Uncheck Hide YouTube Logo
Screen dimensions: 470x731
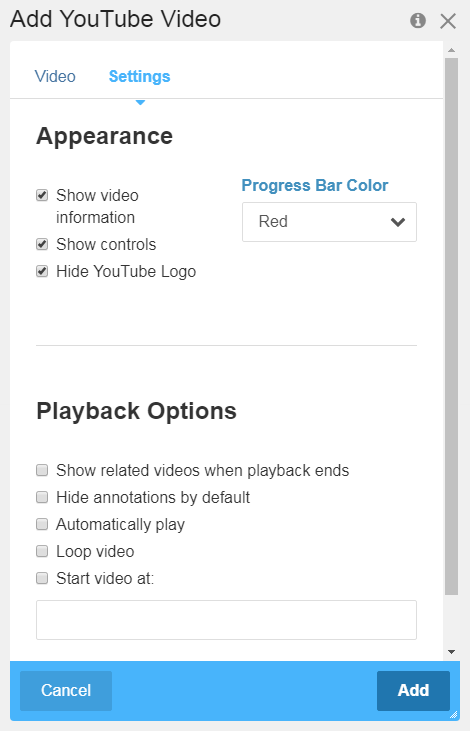[x=42, y=271]
